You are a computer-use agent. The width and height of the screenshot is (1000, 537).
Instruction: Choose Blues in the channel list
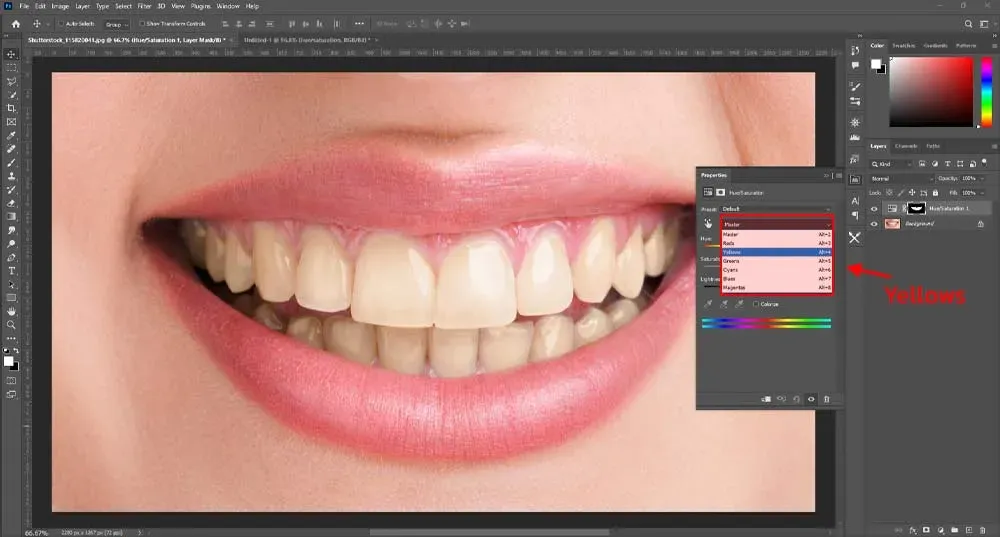pos(777,279)
